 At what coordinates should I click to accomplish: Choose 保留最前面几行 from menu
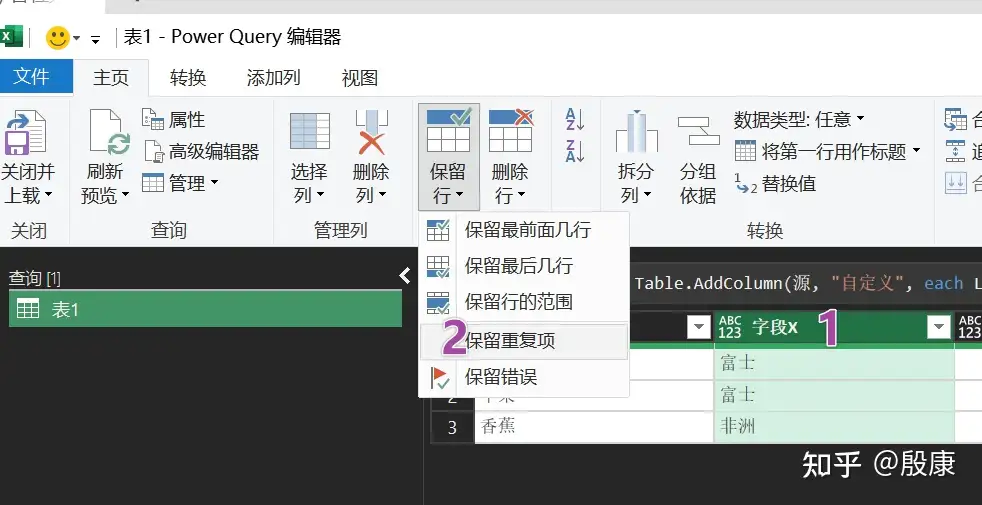coord(524,230)
